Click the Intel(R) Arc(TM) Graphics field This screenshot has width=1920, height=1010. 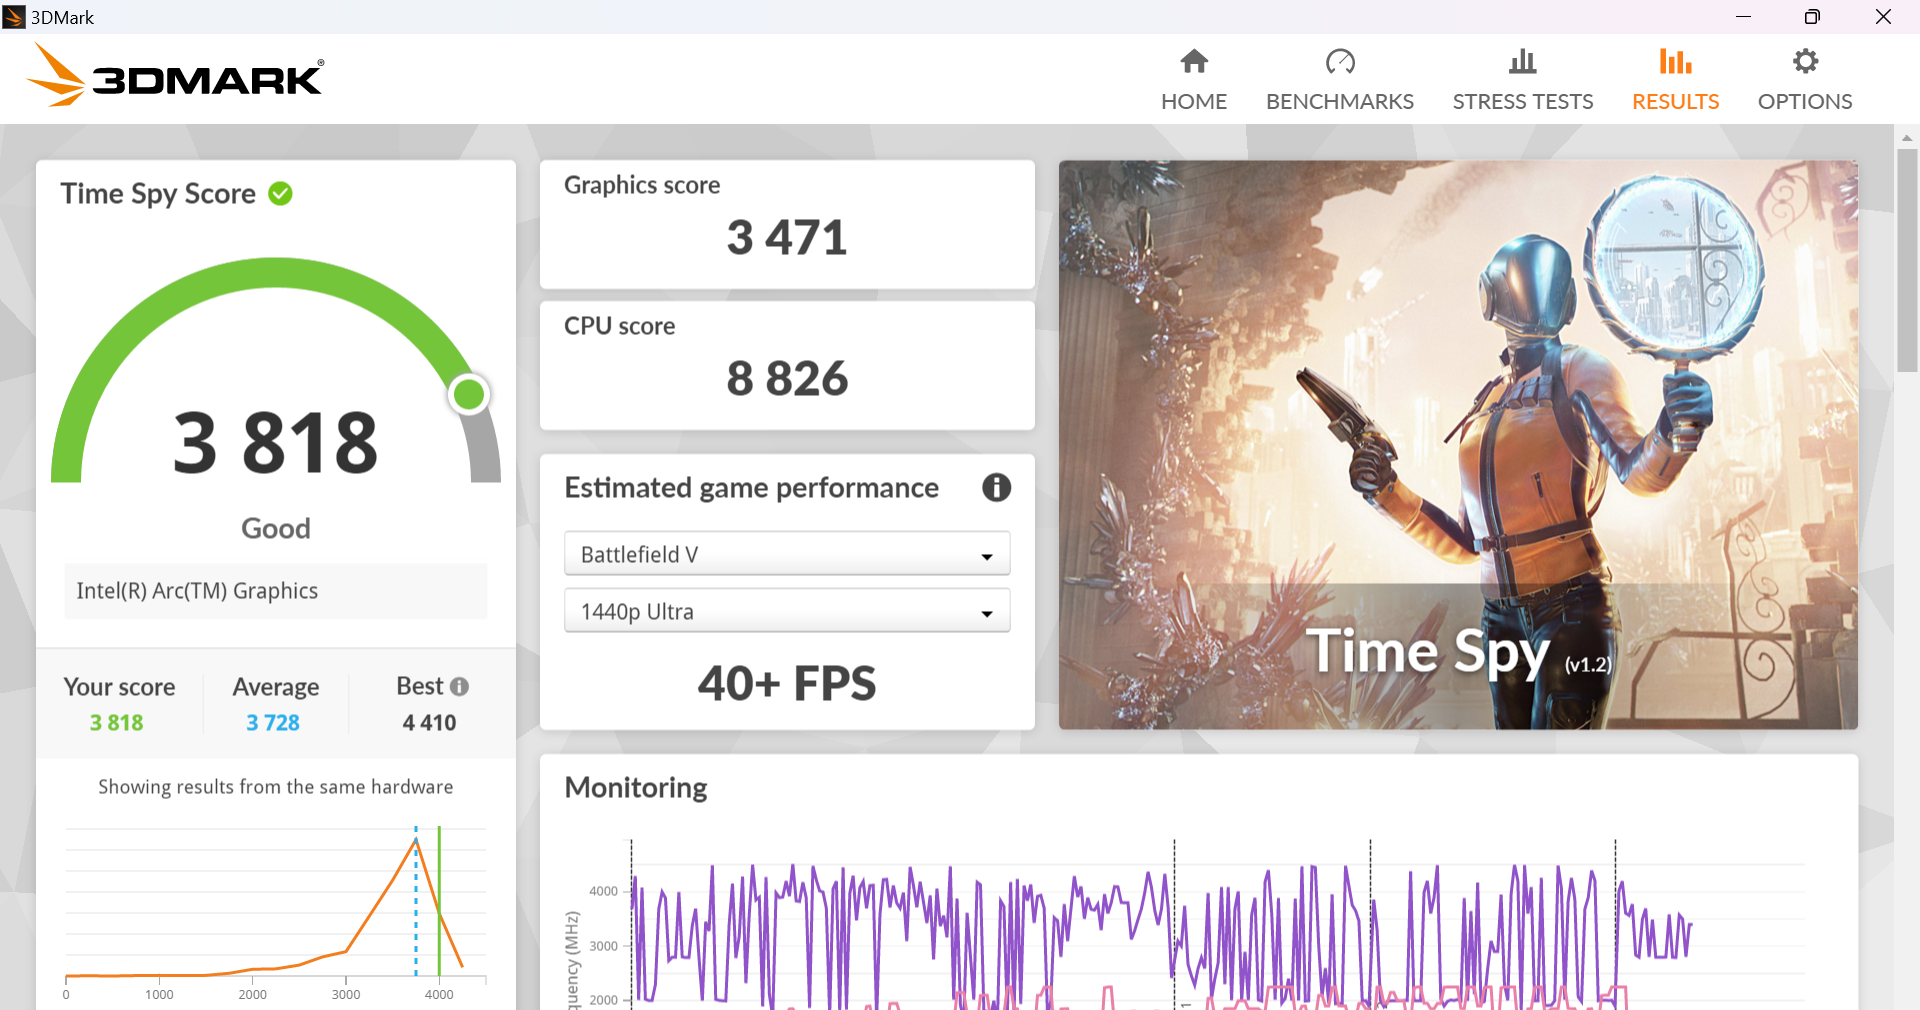coord(276,591)
